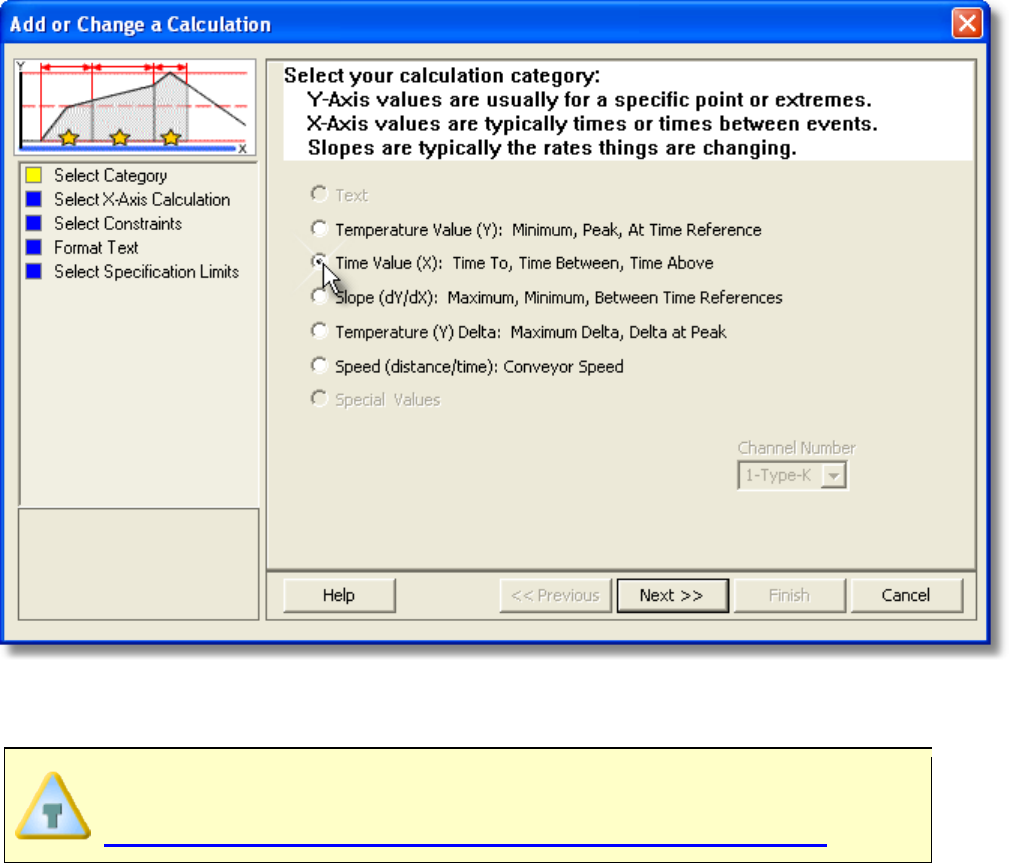Viewport: 1009px width, 863px height.
Task: Click the blue Select Constraints marker
Action: point(33,223)
